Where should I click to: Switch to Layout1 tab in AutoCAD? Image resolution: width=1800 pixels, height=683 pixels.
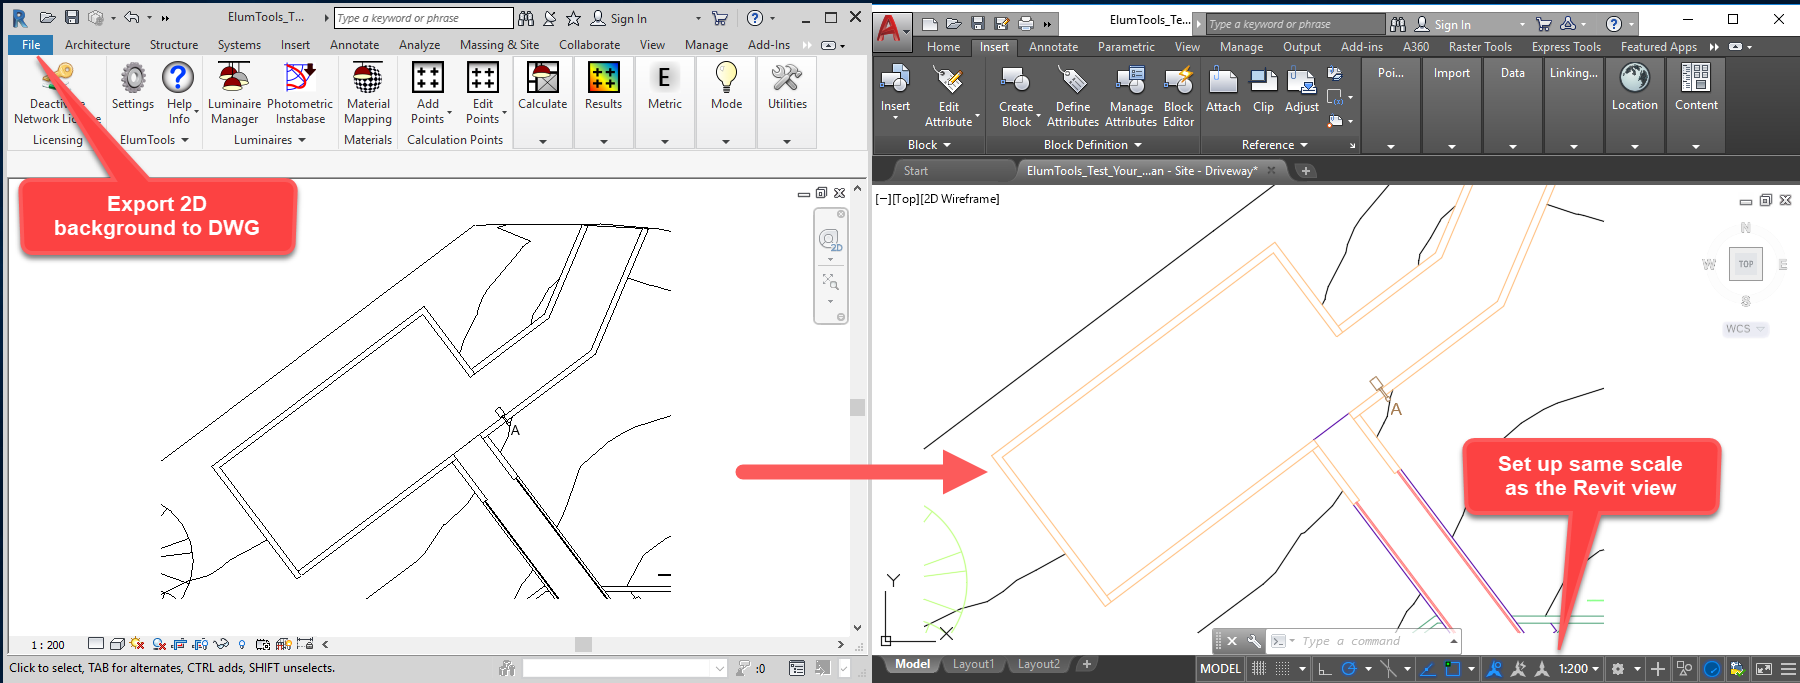tap(973, 664)
